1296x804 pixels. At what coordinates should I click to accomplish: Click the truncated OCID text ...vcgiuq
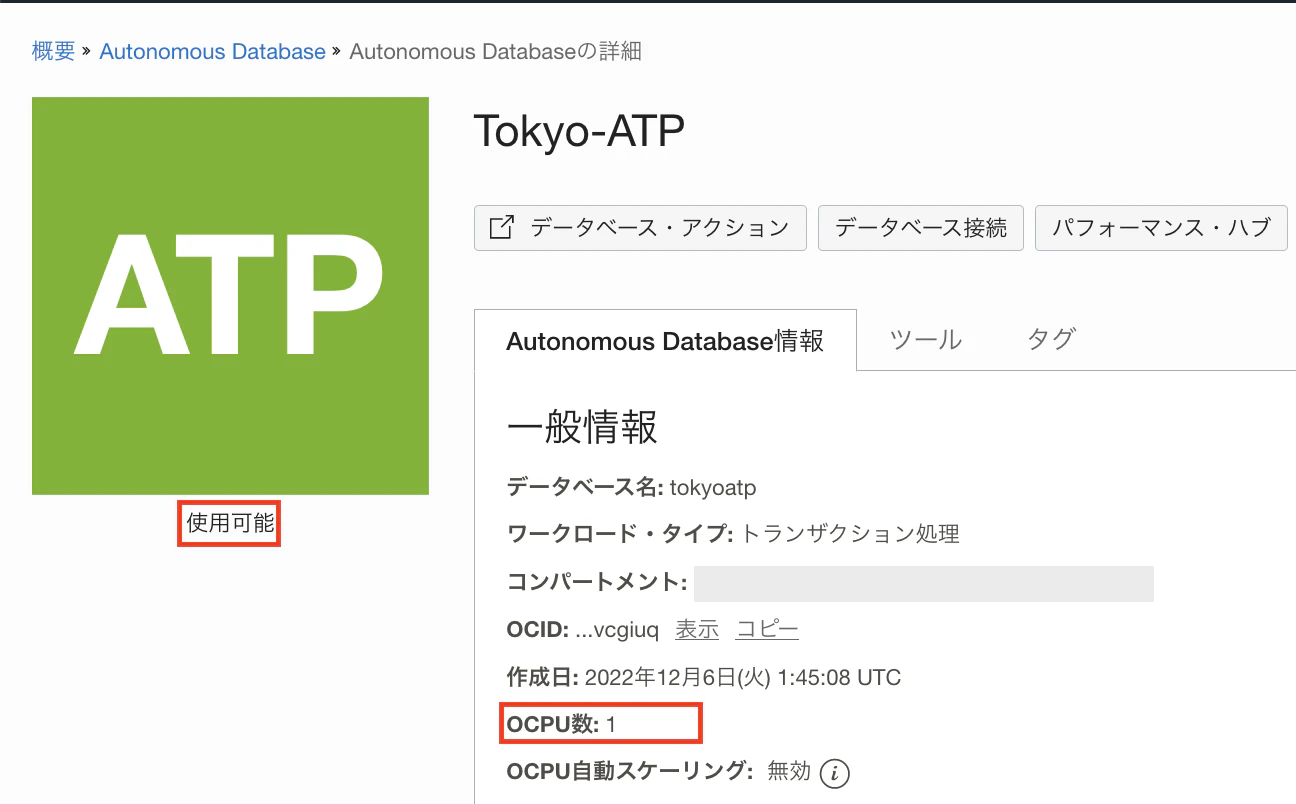click(x=618, y=630)
